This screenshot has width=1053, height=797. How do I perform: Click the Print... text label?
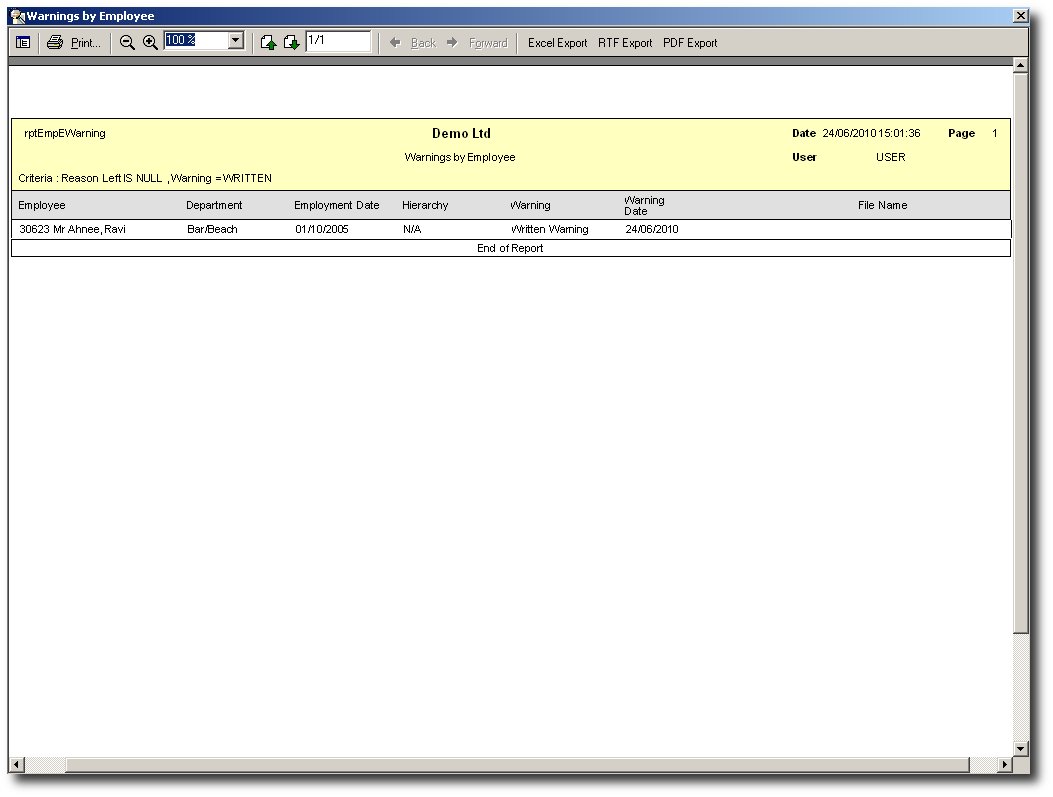click(x=86, y=43)
